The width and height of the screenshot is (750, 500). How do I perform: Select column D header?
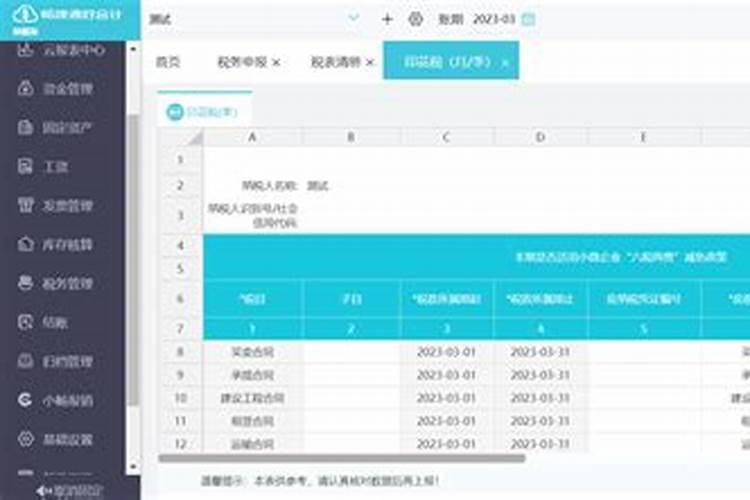click(x=540, y=137)
